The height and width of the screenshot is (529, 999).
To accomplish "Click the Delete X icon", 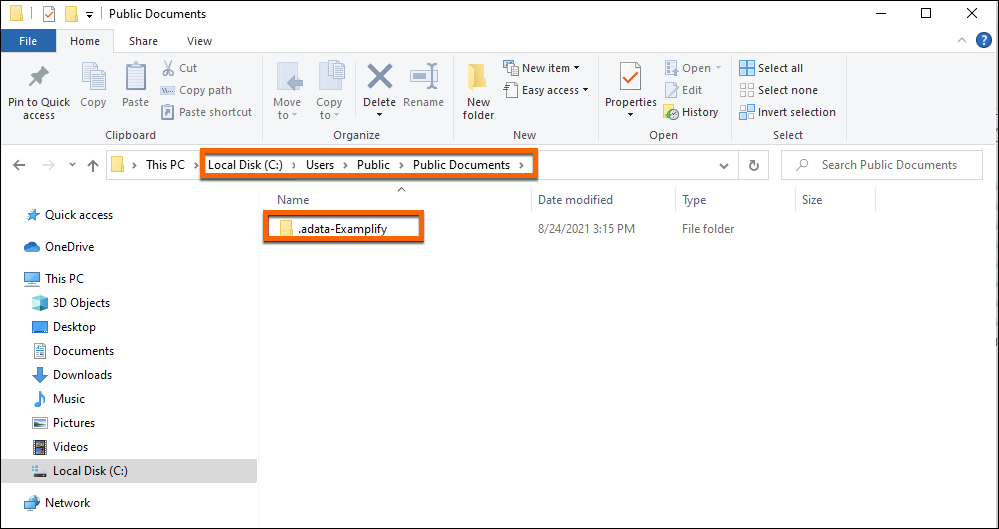I will [380, 77].
